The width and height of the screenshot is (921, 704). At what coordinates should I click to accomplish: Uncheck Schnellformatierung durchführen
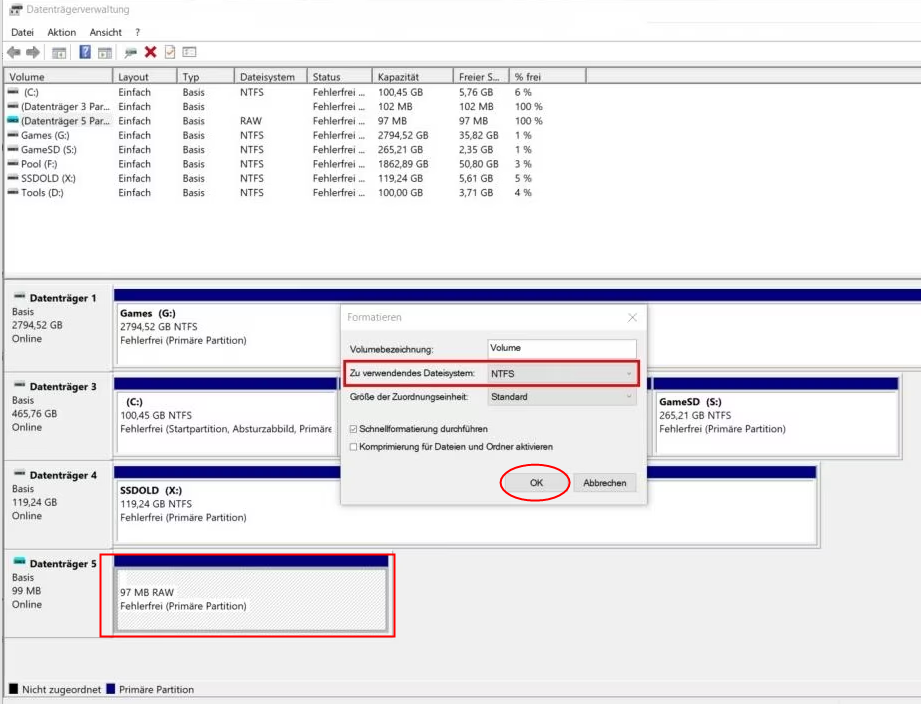click(355, 428)
